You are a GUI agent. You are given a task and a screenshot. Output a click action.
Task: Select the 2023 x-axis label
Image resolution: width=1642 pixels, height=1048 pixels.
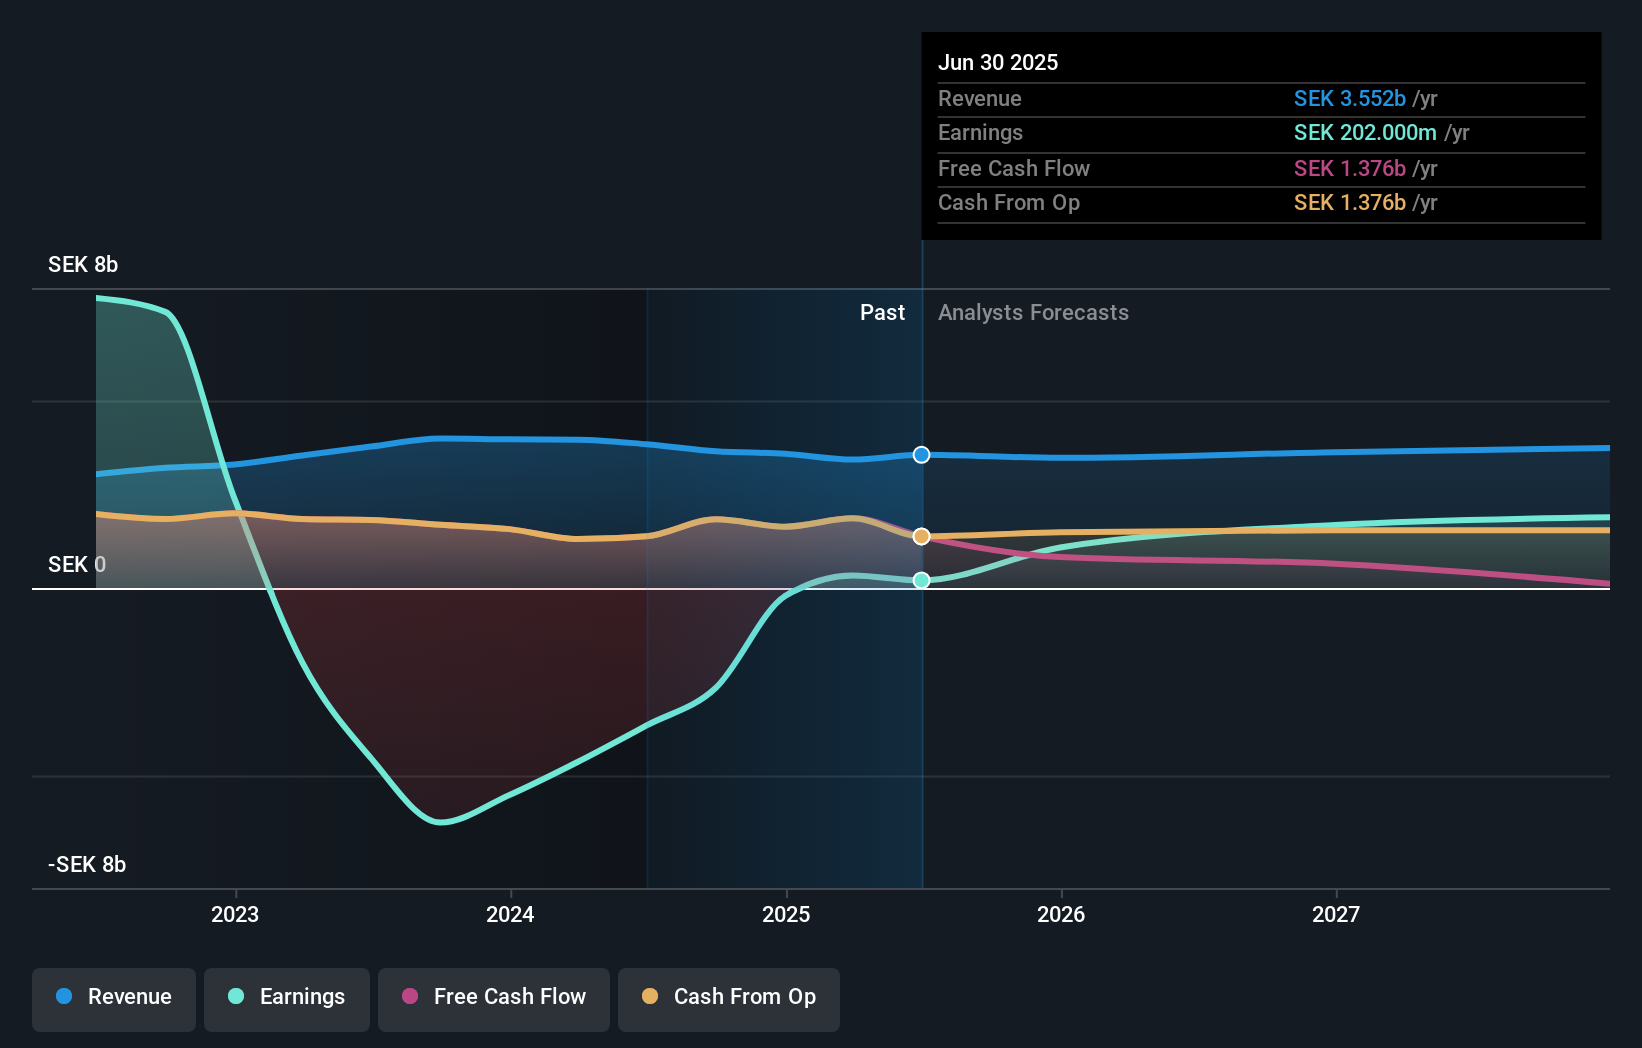pyautogui.click(x=235, y=914)
